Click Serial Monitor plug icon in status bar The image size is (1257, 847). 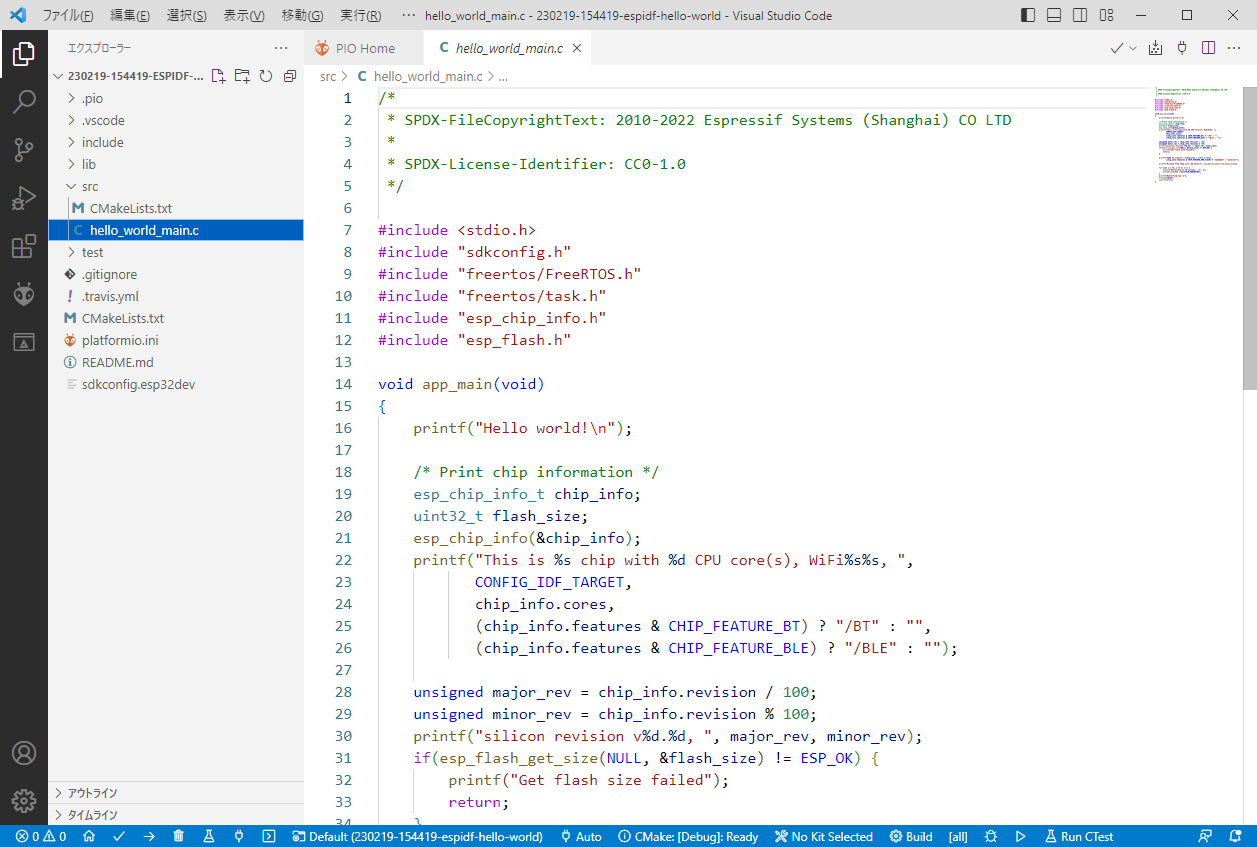tap(239, 836)
